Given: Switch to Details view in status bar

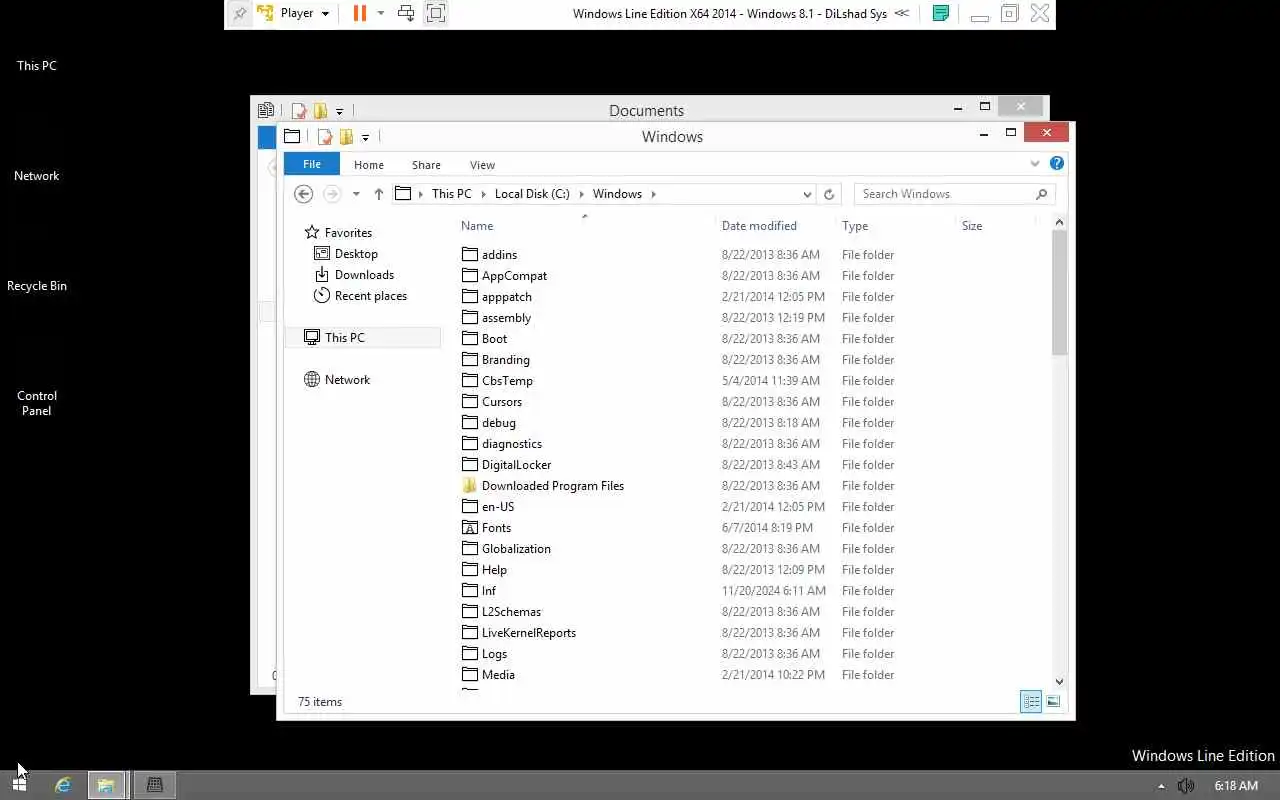Looking at the screenshot, I should click(1031, 702).
